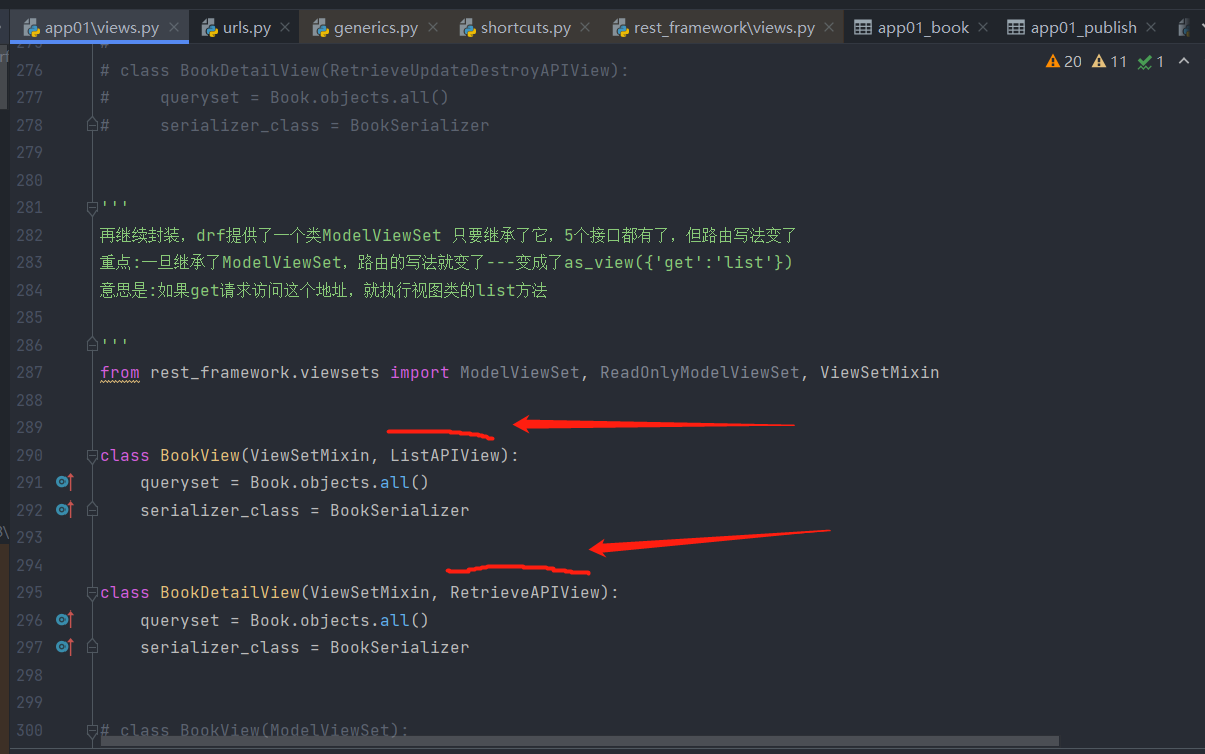Collapse the commented block fold on line 300

click(92, 730)
